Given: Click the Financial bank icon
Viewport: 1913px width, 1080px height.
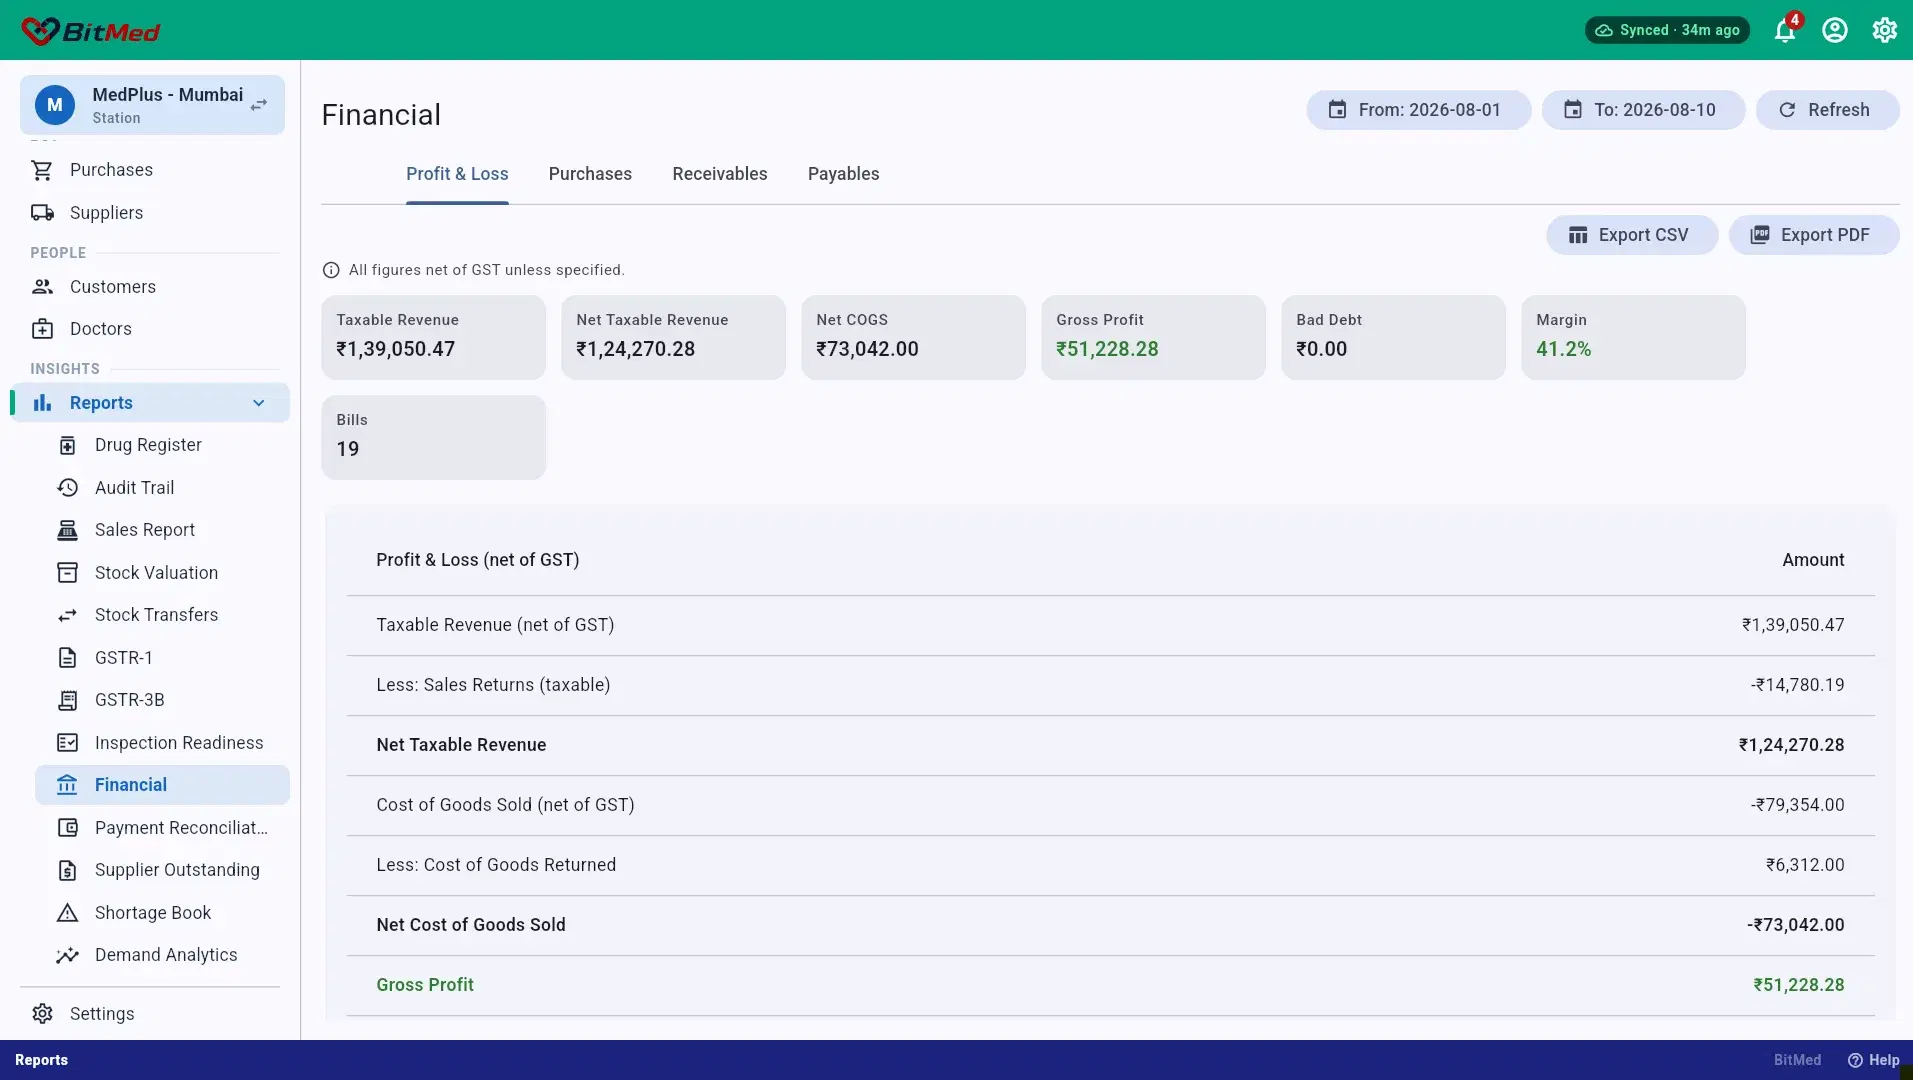Looking at the screenshot, I should [67, 785].
